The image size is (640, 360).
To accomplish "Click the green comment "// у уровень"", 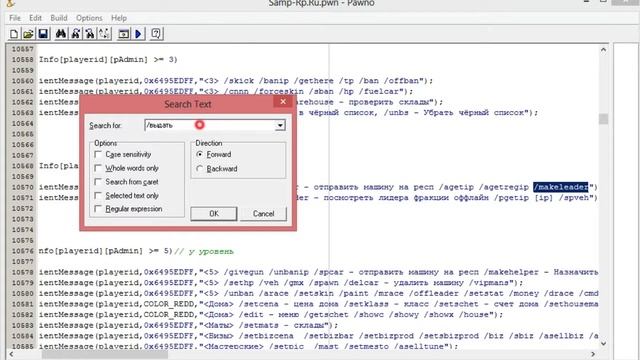I will coord(204,251).
